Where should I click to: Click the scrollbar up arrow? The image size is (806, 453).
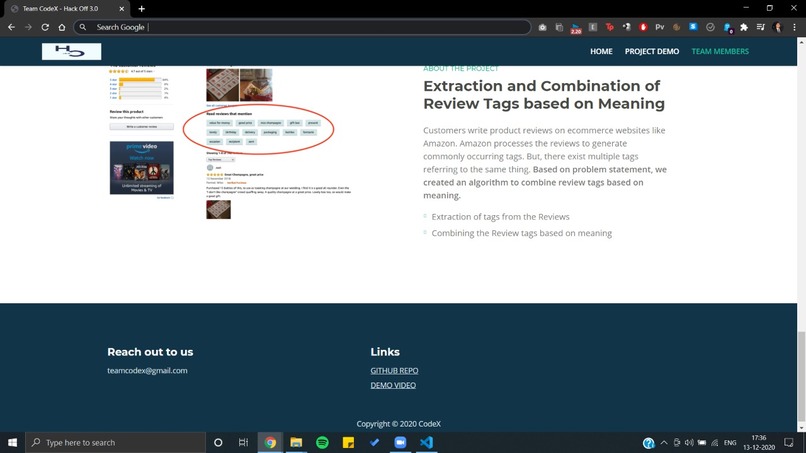click(801, 41)
